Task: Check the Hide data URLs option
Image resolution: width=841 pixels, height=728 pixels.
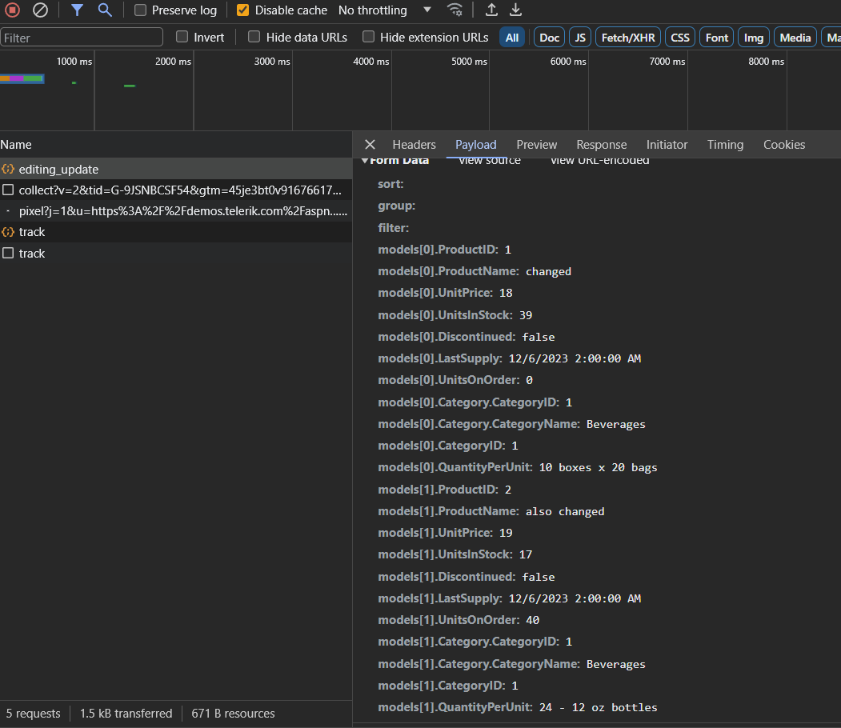Action: [254, 37]
